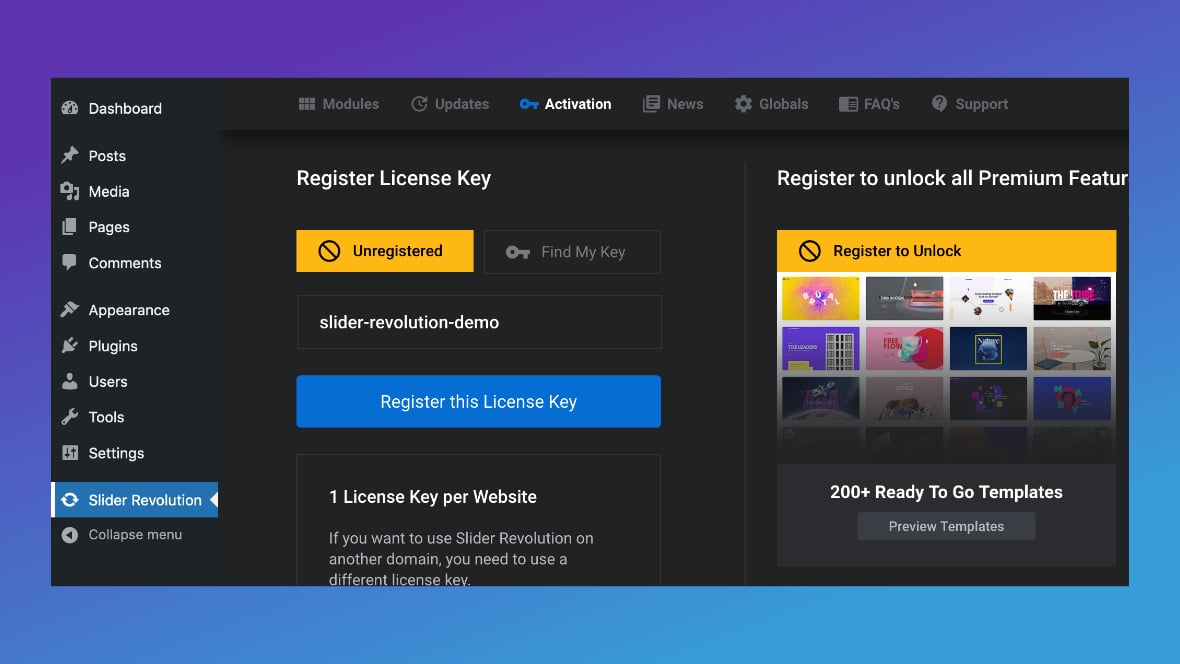This screenshot has height=664, width=1180.
Task: Click the yellow Unregistered status button
Action: tap(385, 251)
